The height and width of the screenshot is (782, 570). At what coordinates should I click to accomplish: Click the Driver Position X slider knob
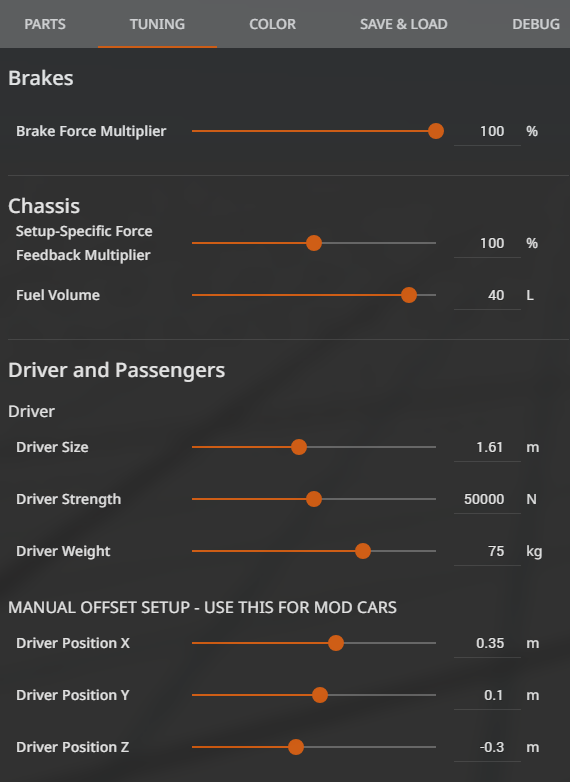pyautogui.click(x=336, y=643)
